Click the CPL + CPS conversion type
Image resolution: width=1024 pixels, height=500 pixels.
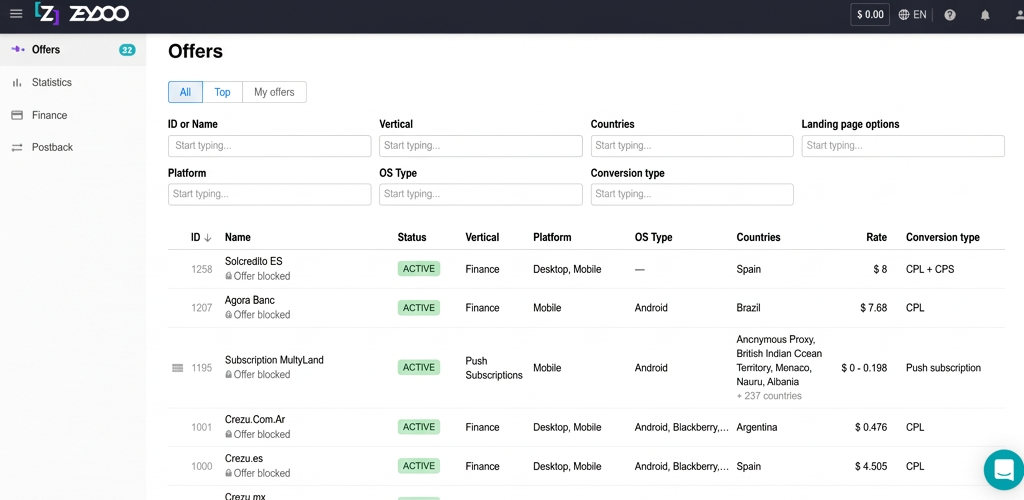pos(930,270)
